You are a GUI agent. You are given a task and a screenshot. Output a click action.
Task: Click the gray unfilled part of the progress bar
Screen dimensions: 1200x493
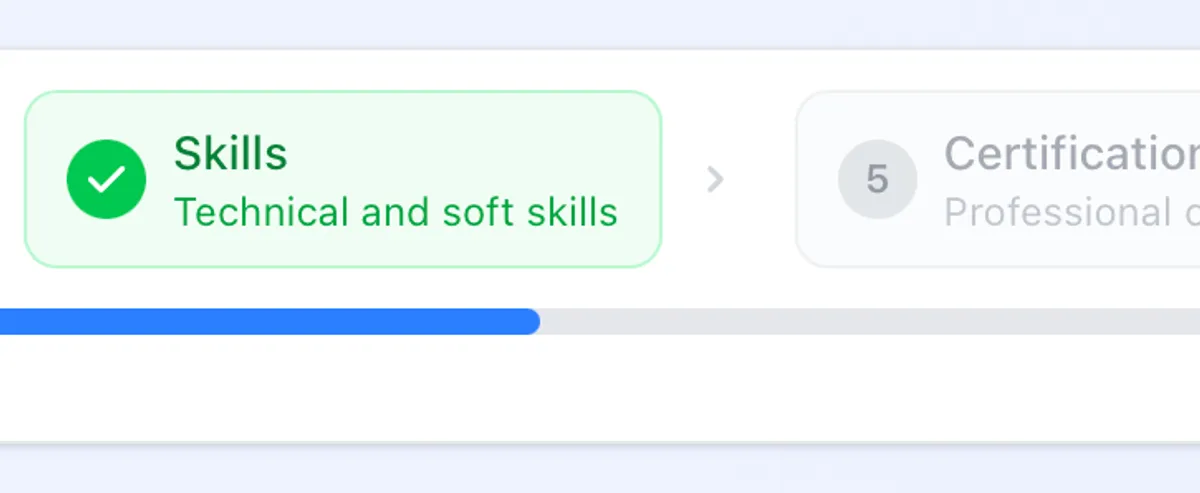(860, 321)
